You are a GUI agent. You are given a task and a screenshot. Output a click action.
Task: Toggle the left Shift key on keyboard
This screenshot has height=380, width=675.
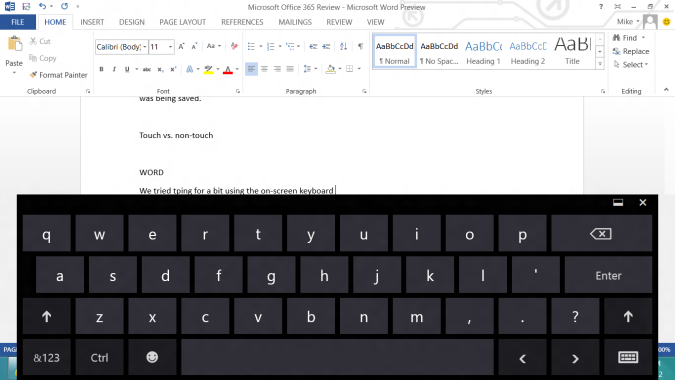(x=46, y=317)
